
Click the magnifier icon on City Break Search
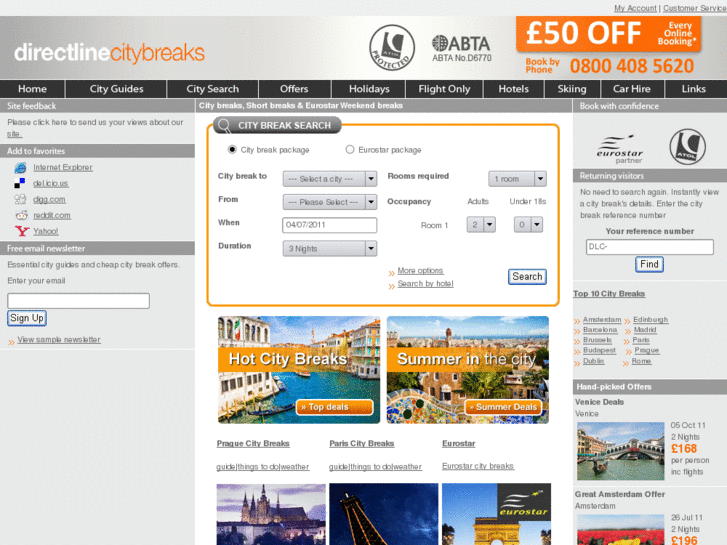tap(224, 125)
